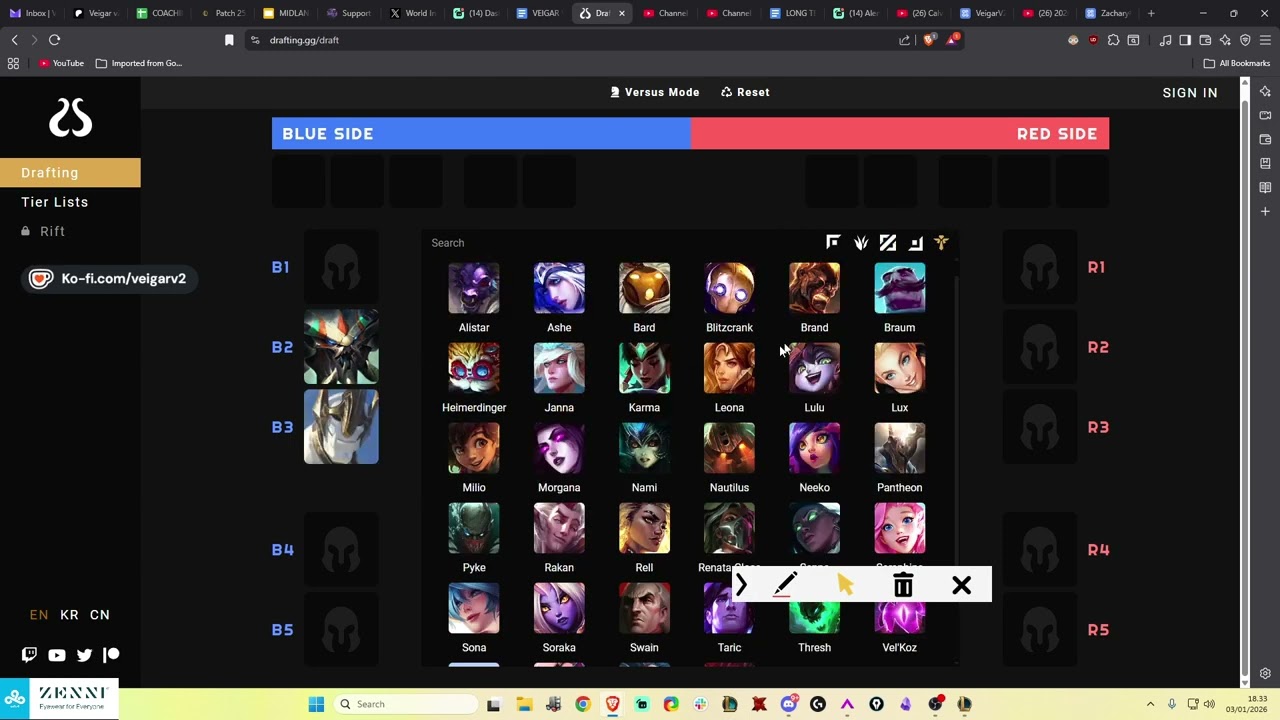Viewport: 1280px width, 720px height.
Task: Select the pen annotation tool
Action: pyautogui.click(x=785, y=585)
